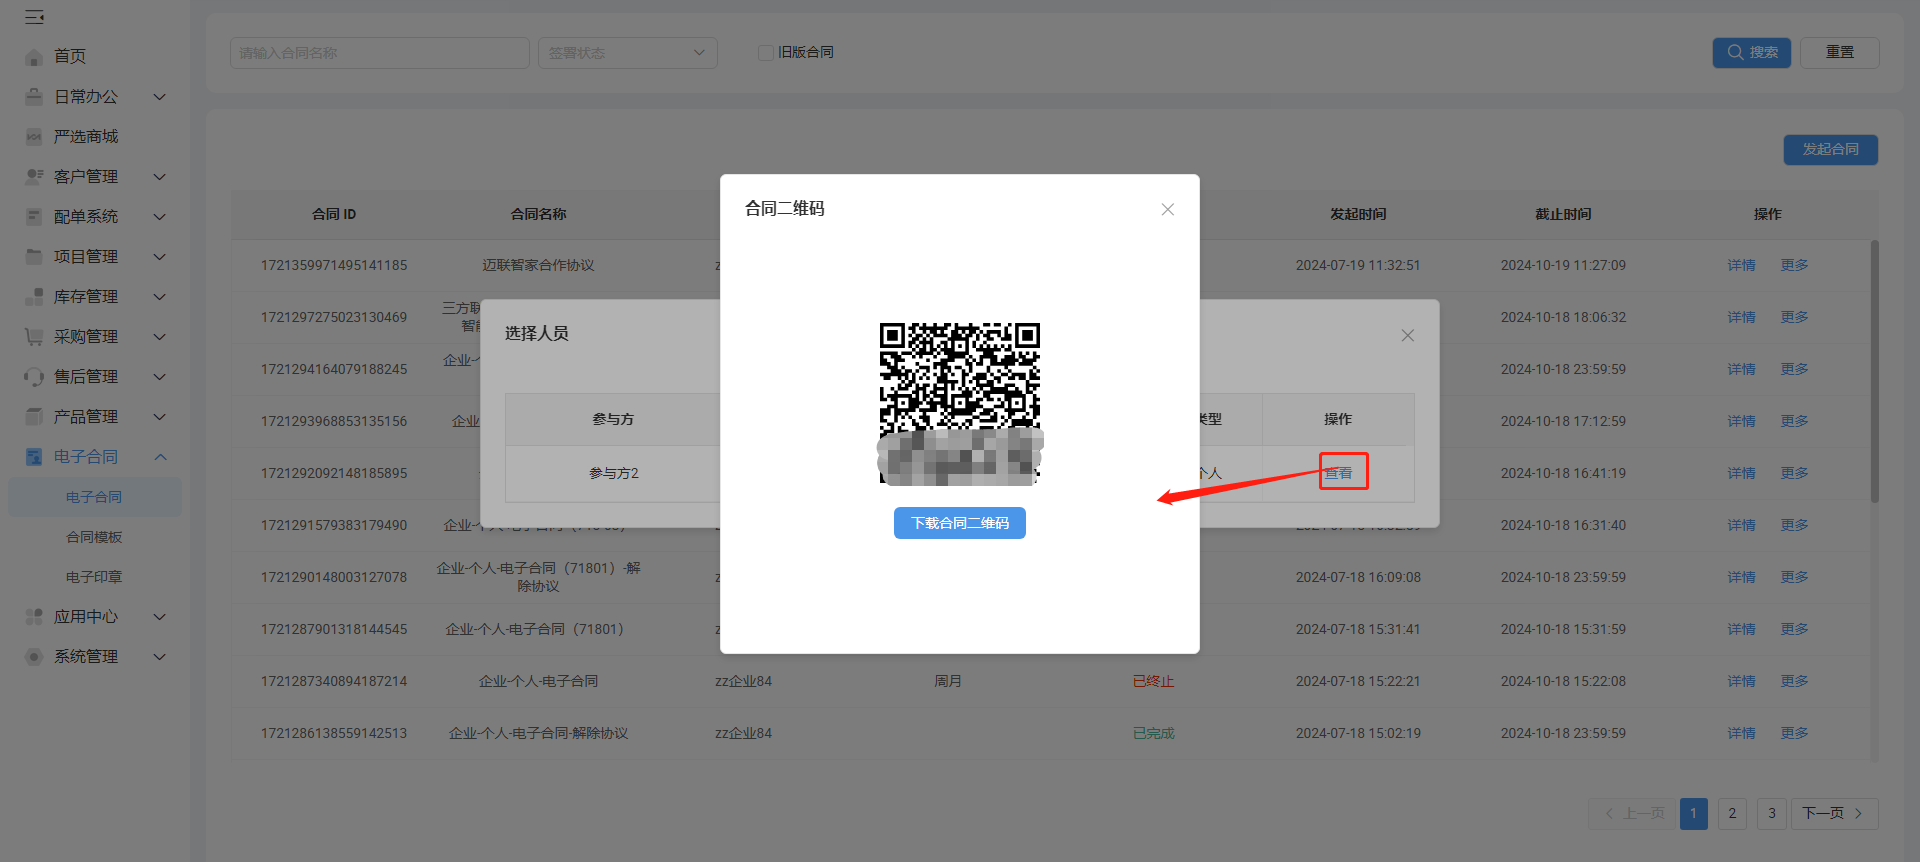Open 详情 for contract 1721287340894187214

[x=1742, y=681]
